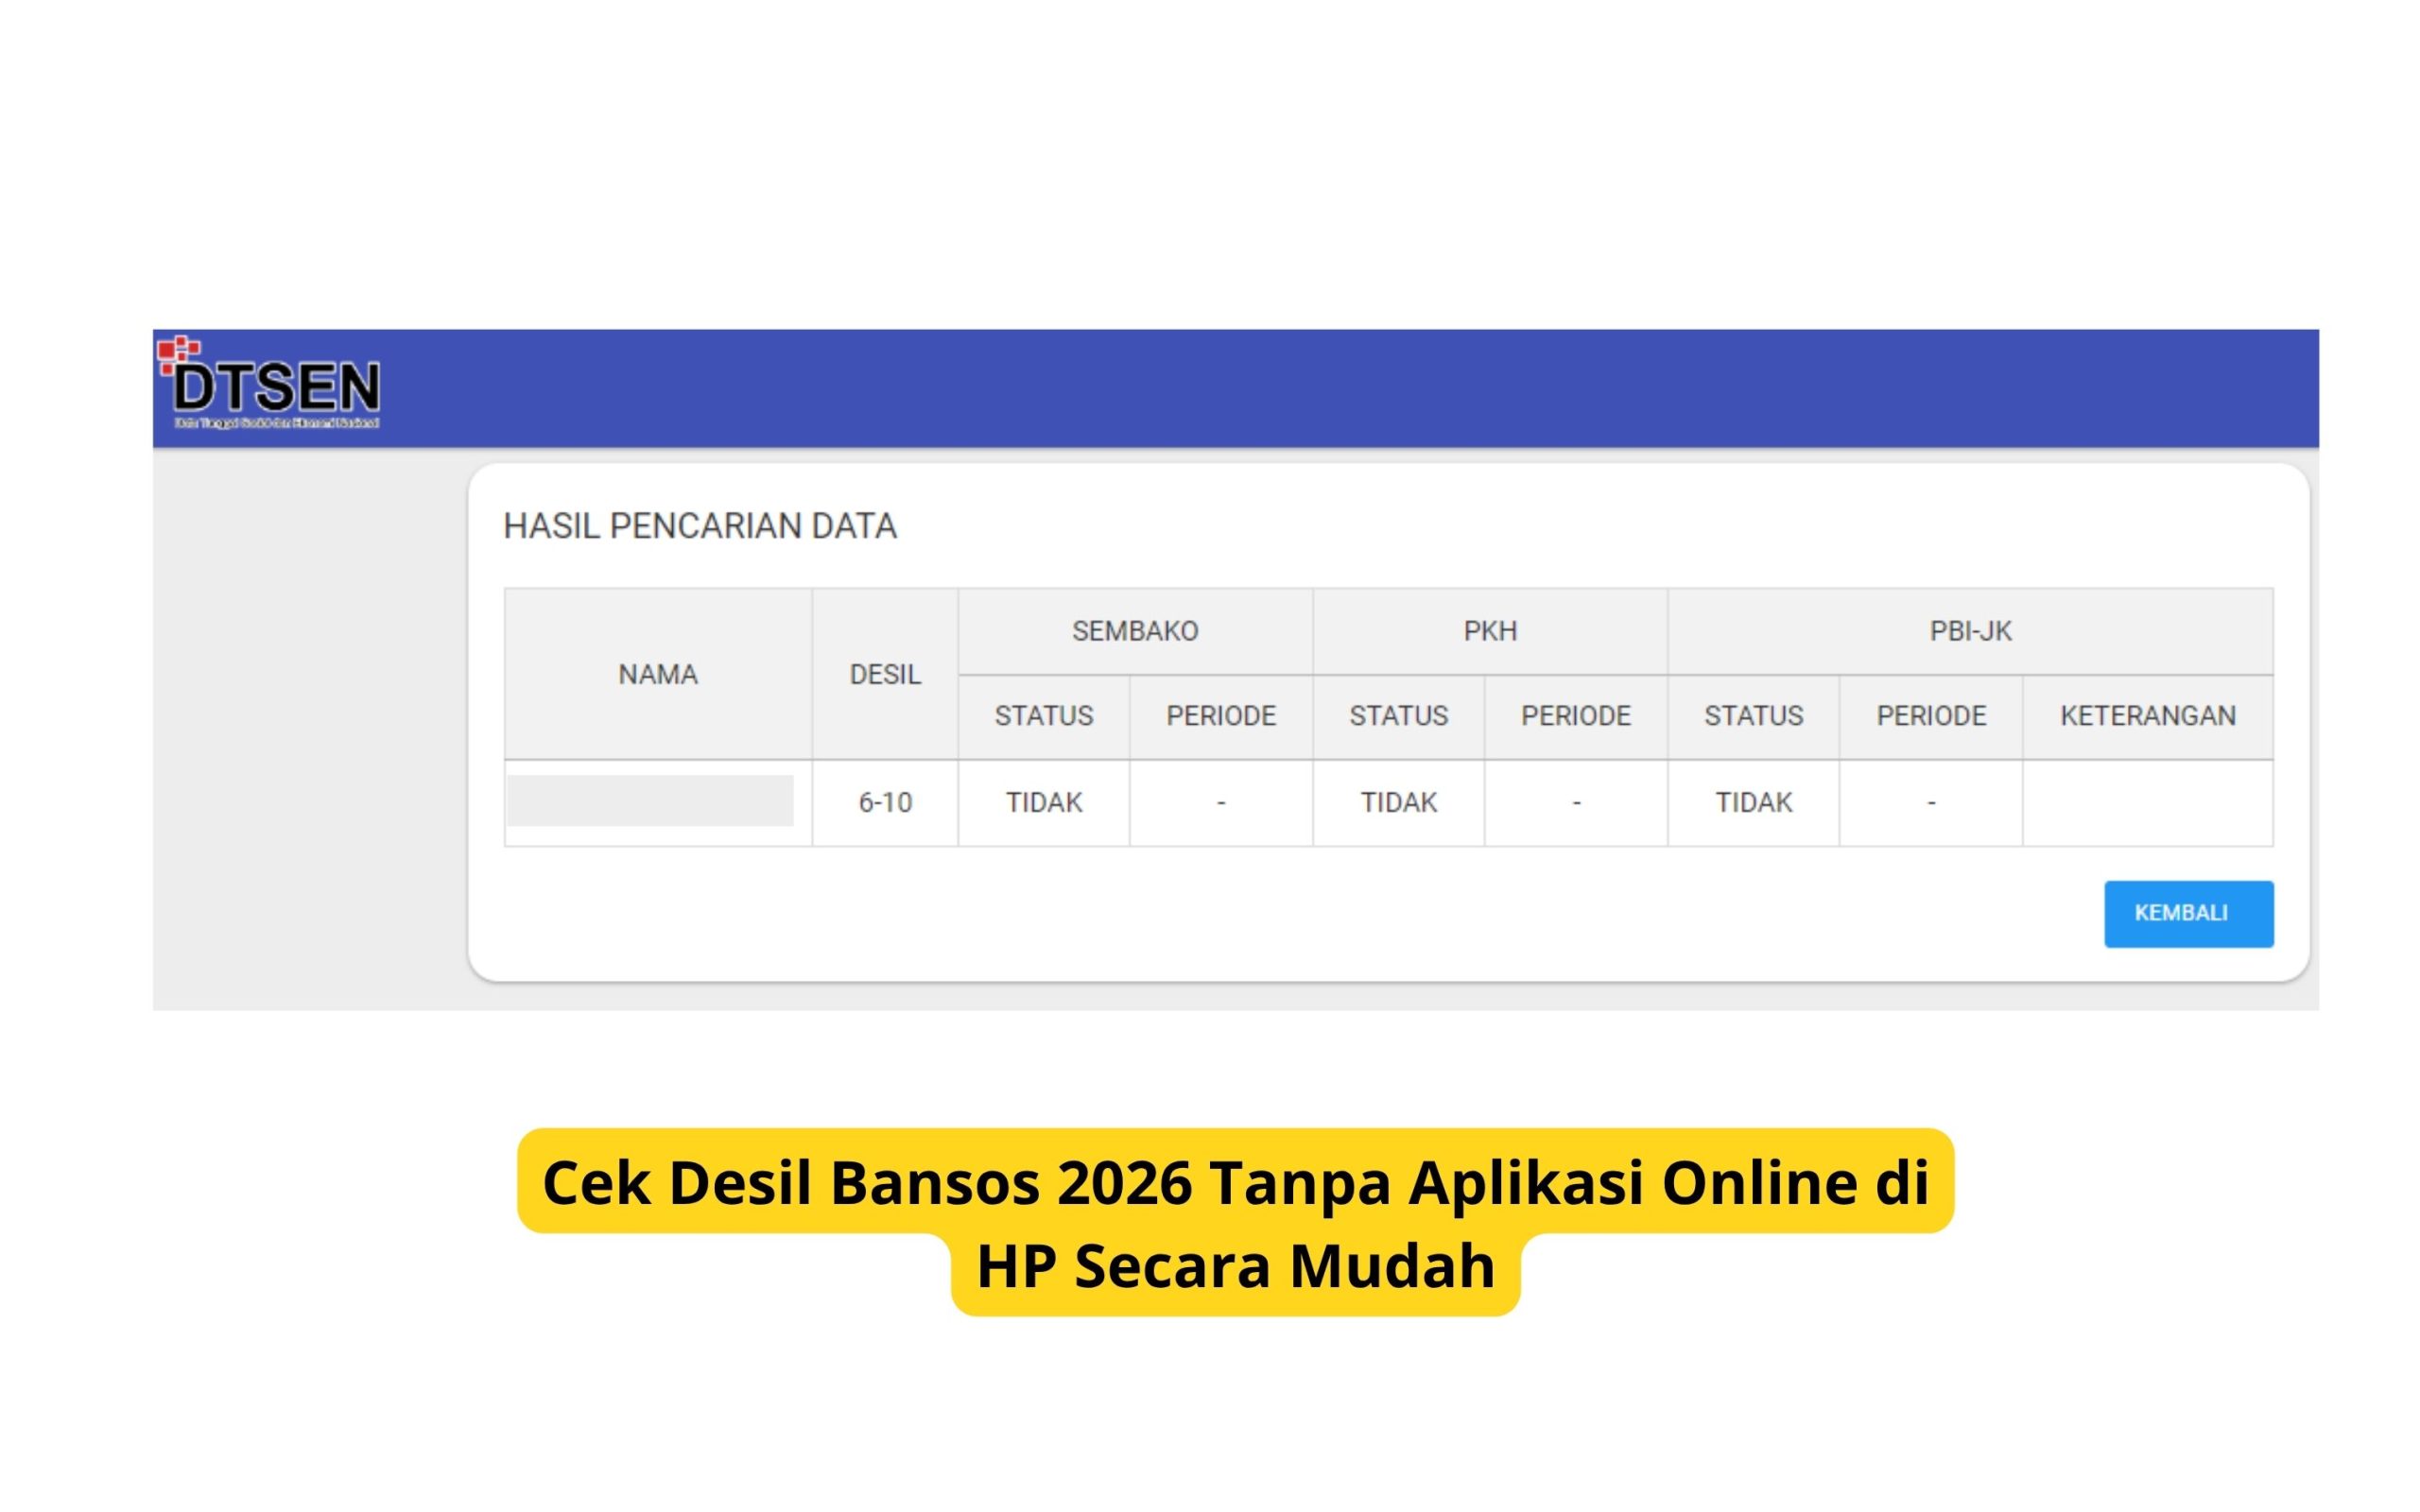Click the SEMBAKO group header
The height and width of the screenshot is (1512, 2420).
point(1135,631)
